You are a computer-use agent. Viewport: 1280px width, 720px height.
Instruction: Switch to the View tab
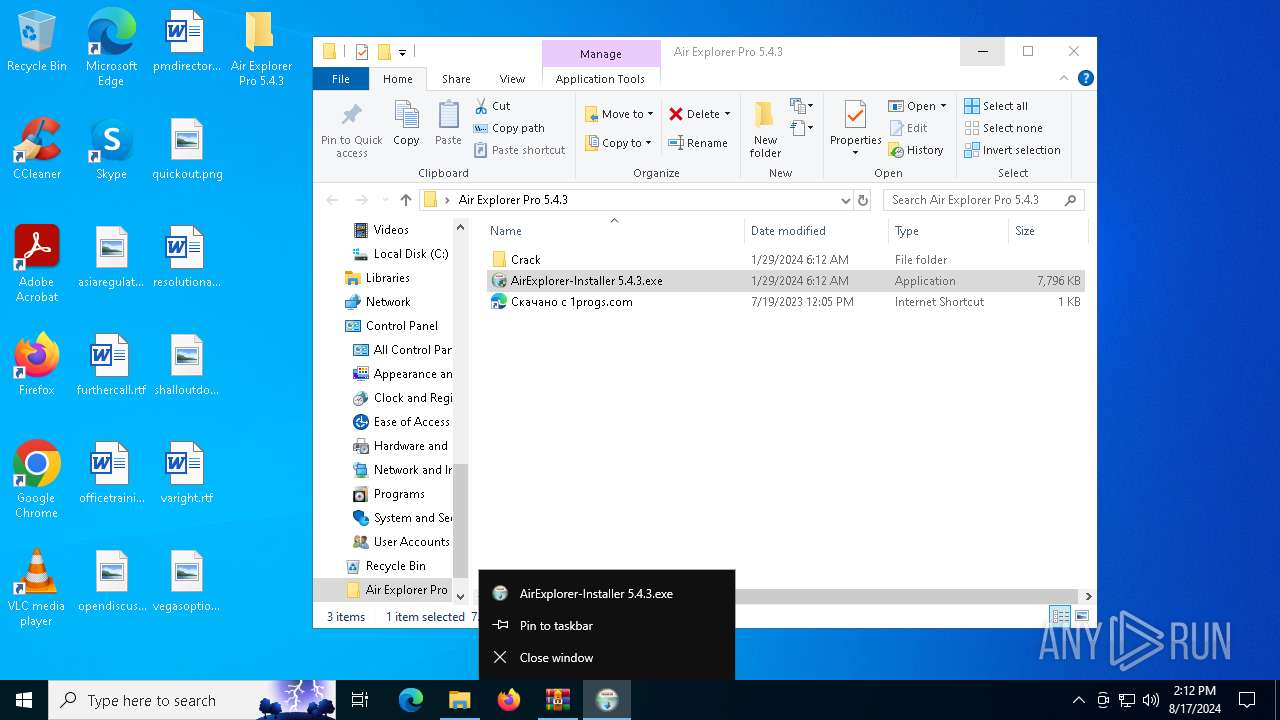(x=512, y=79)
